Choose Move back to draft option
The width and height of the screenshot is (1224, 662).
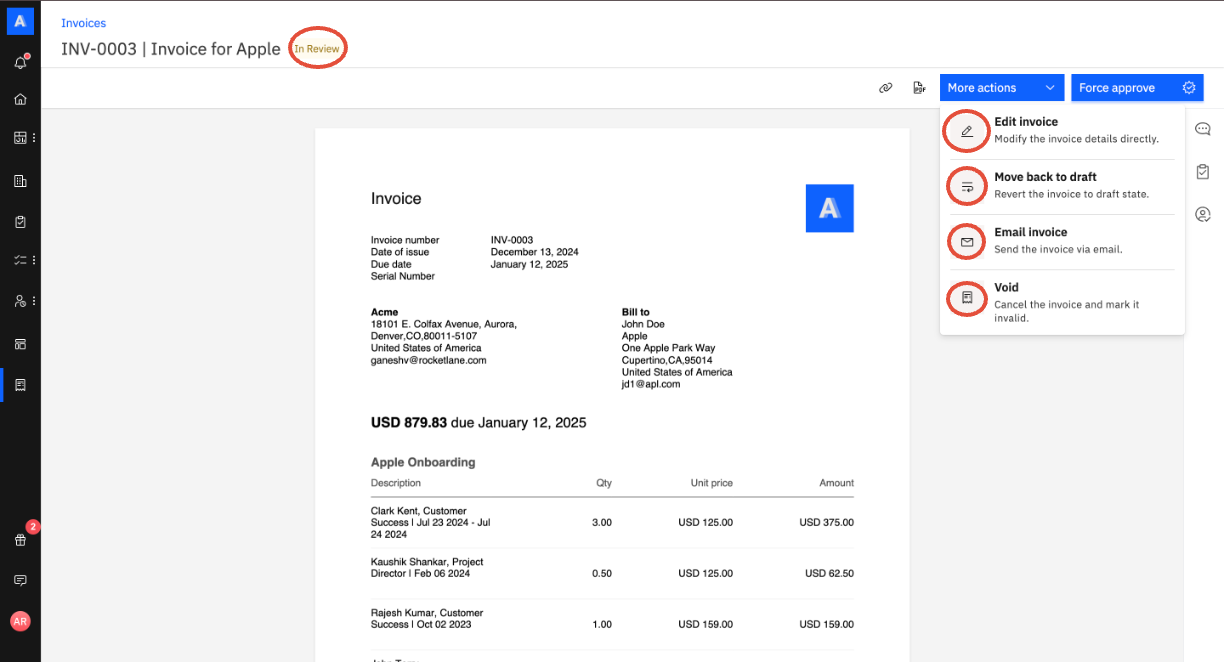[1062, 185]
